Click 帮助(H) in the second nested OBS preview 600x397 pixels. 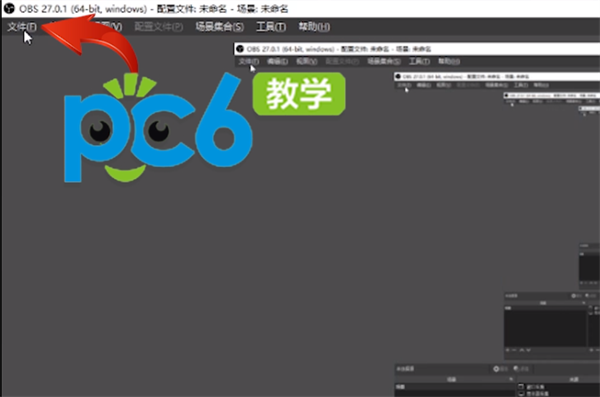click(541, 85)
